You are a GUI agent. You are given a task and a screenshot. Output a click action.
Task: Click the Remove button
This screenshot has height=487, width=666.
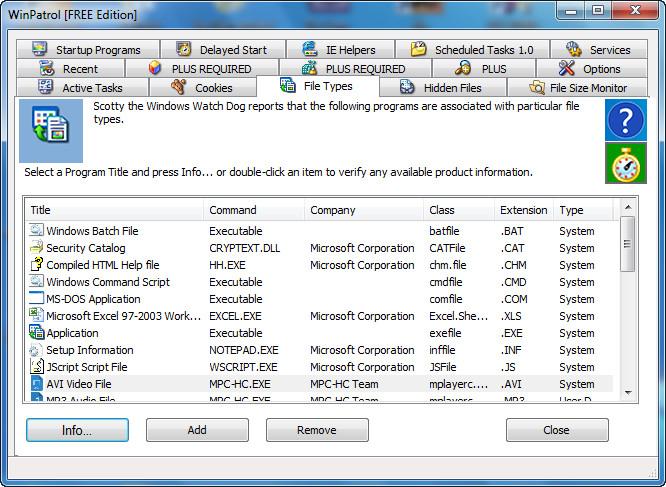[317, 430]
